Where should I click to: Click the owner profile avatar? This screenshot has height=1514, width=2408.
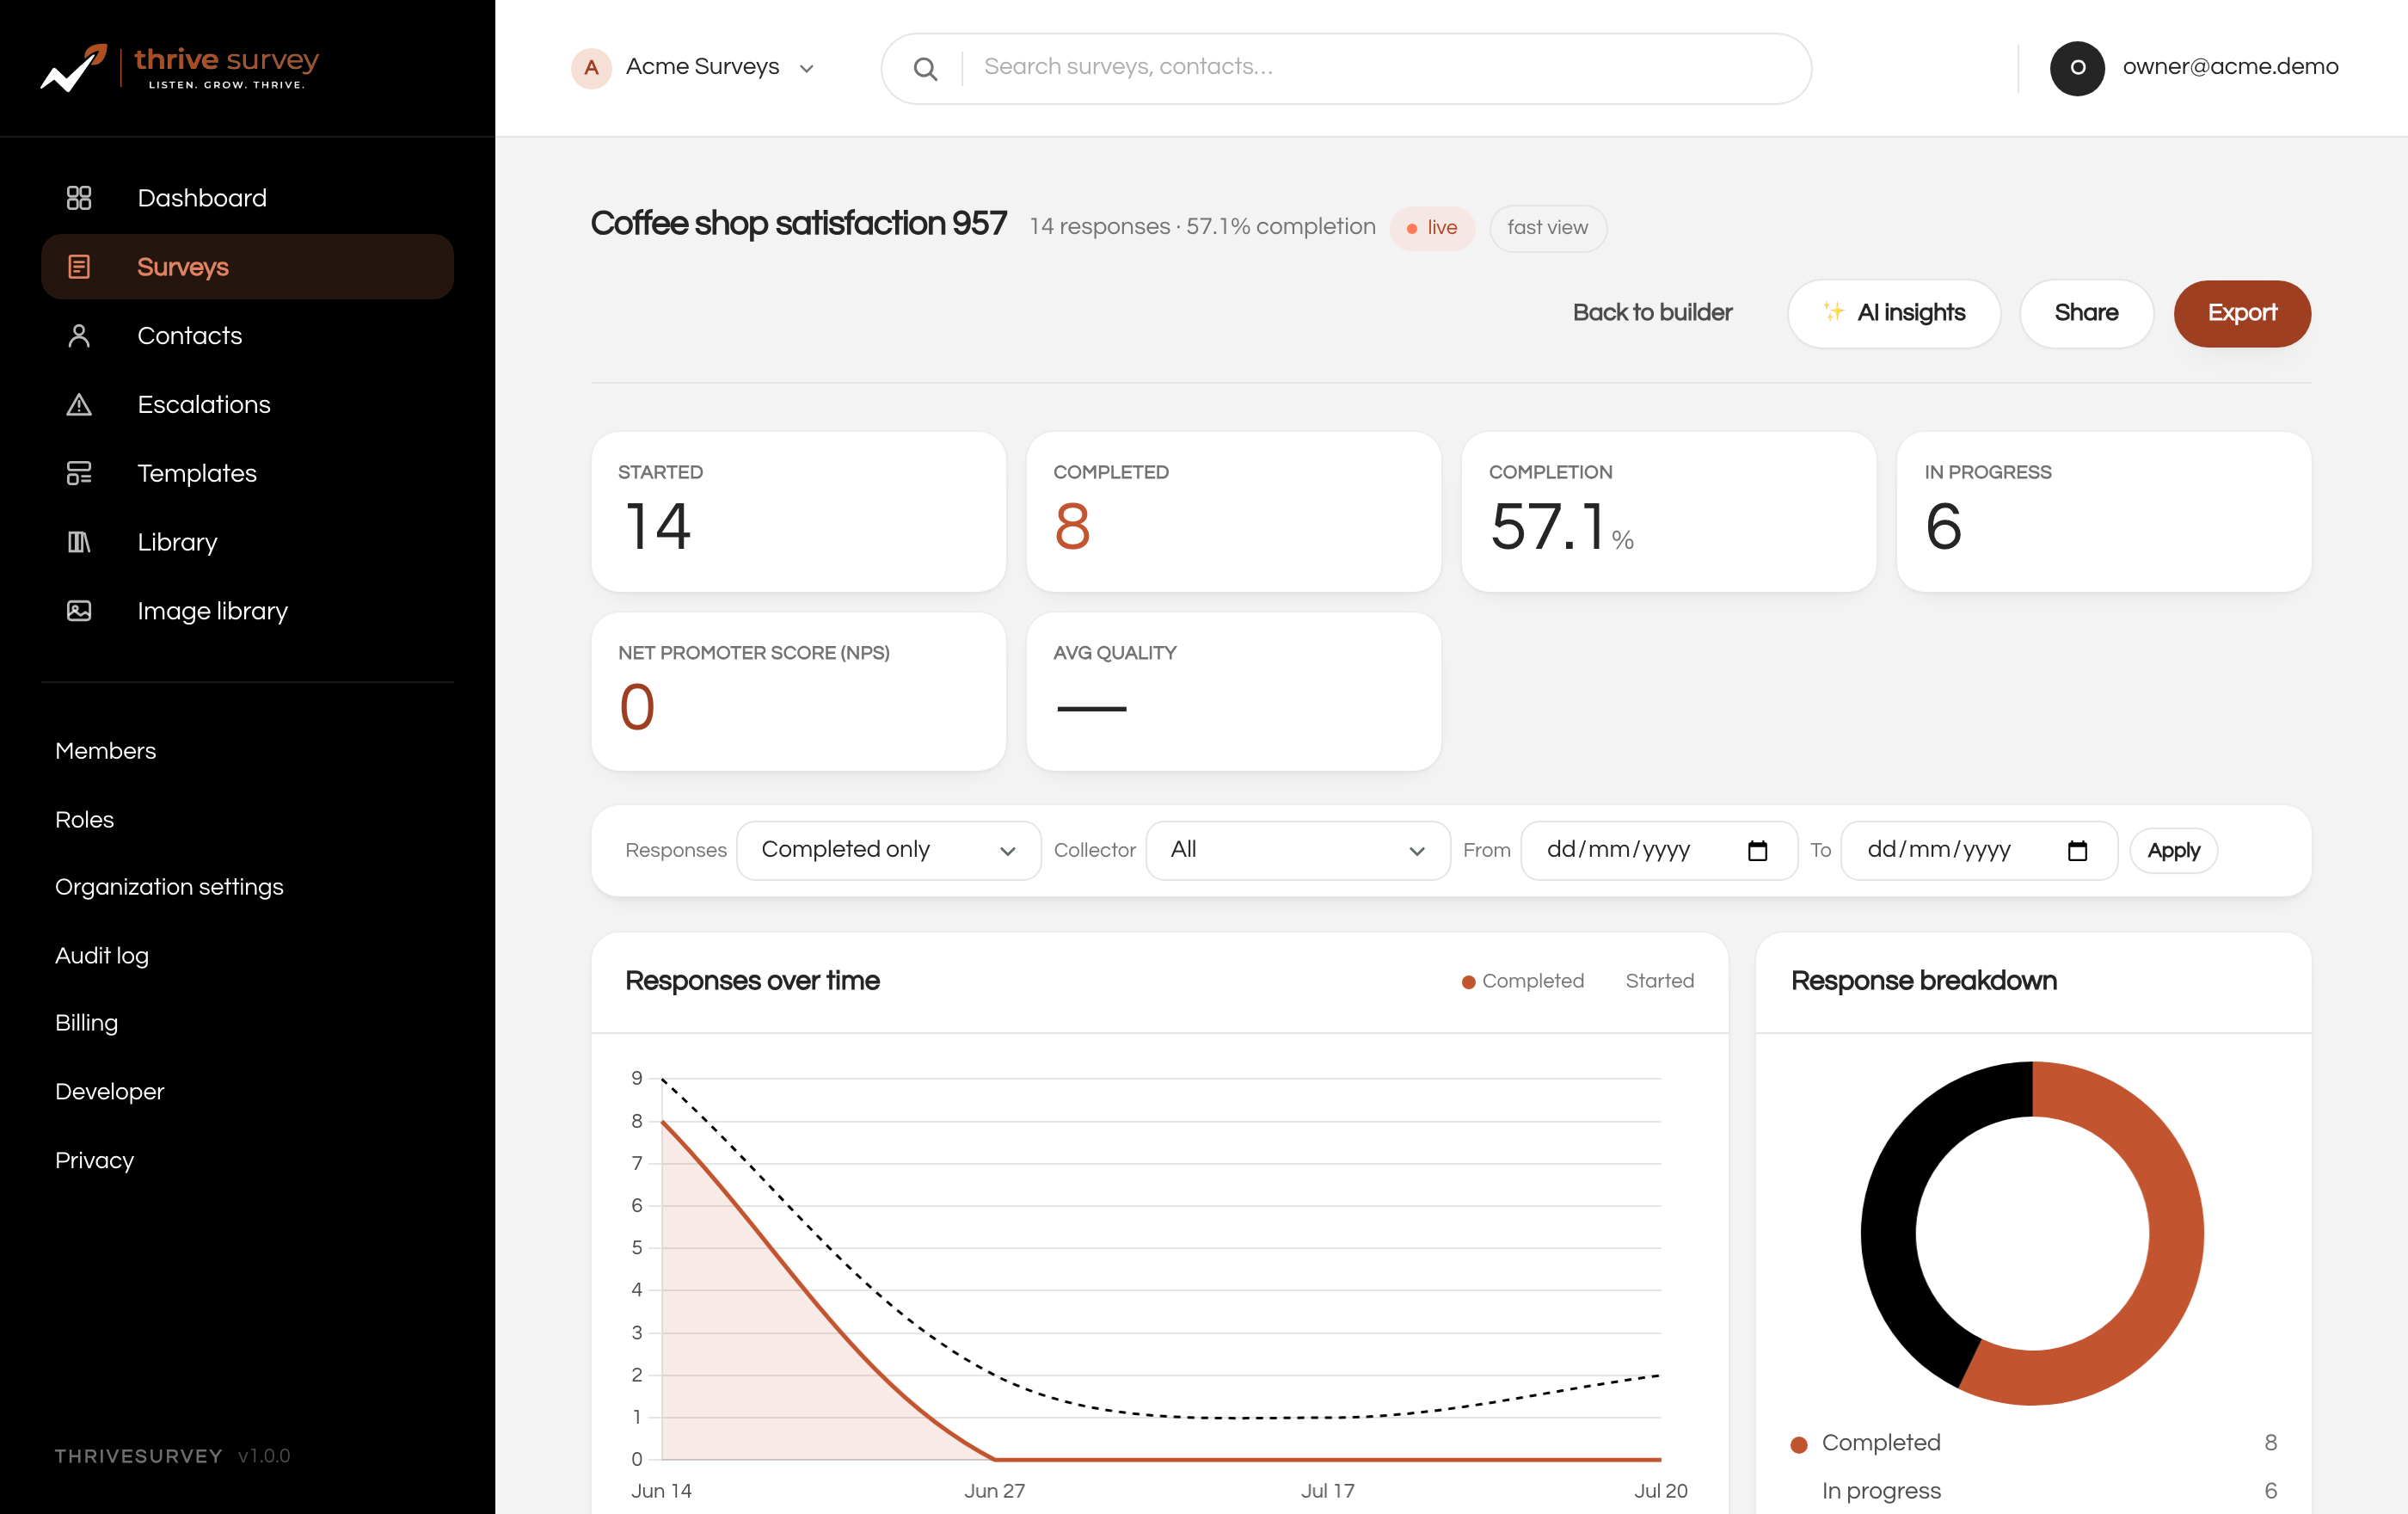coord(2077,68)
